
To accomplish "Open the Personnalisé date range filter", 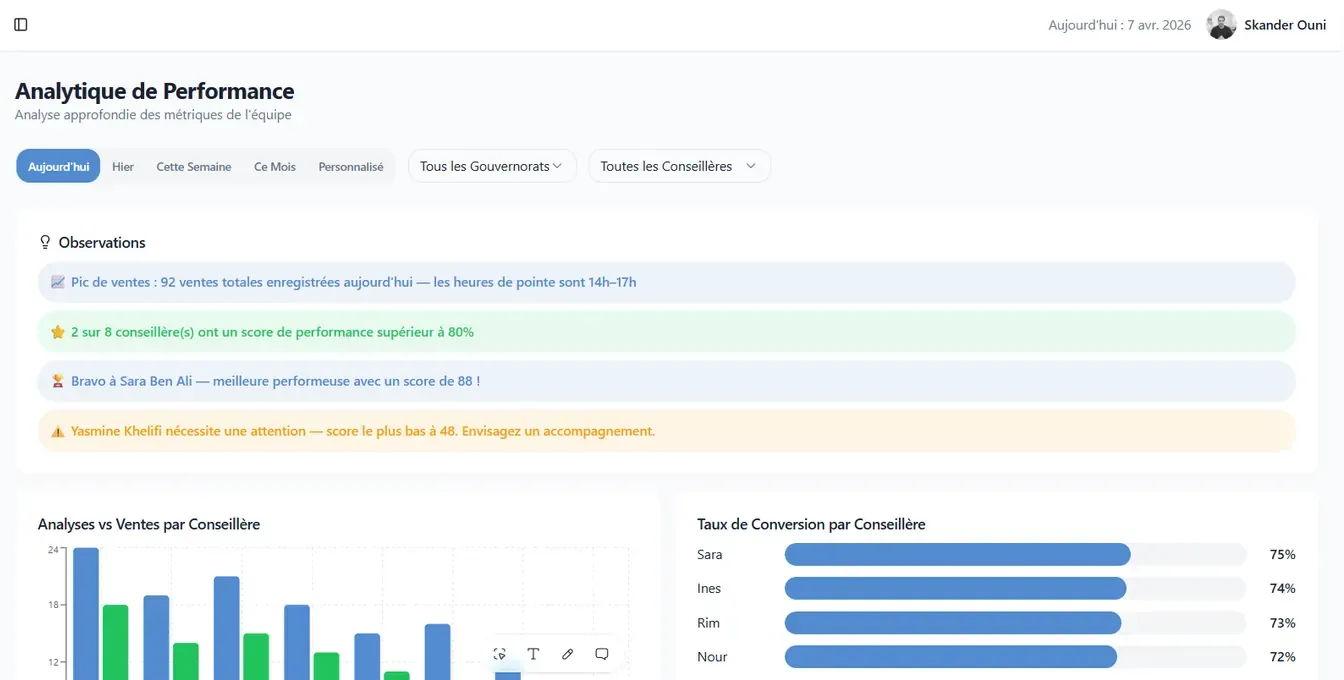I will pos(351,166).
